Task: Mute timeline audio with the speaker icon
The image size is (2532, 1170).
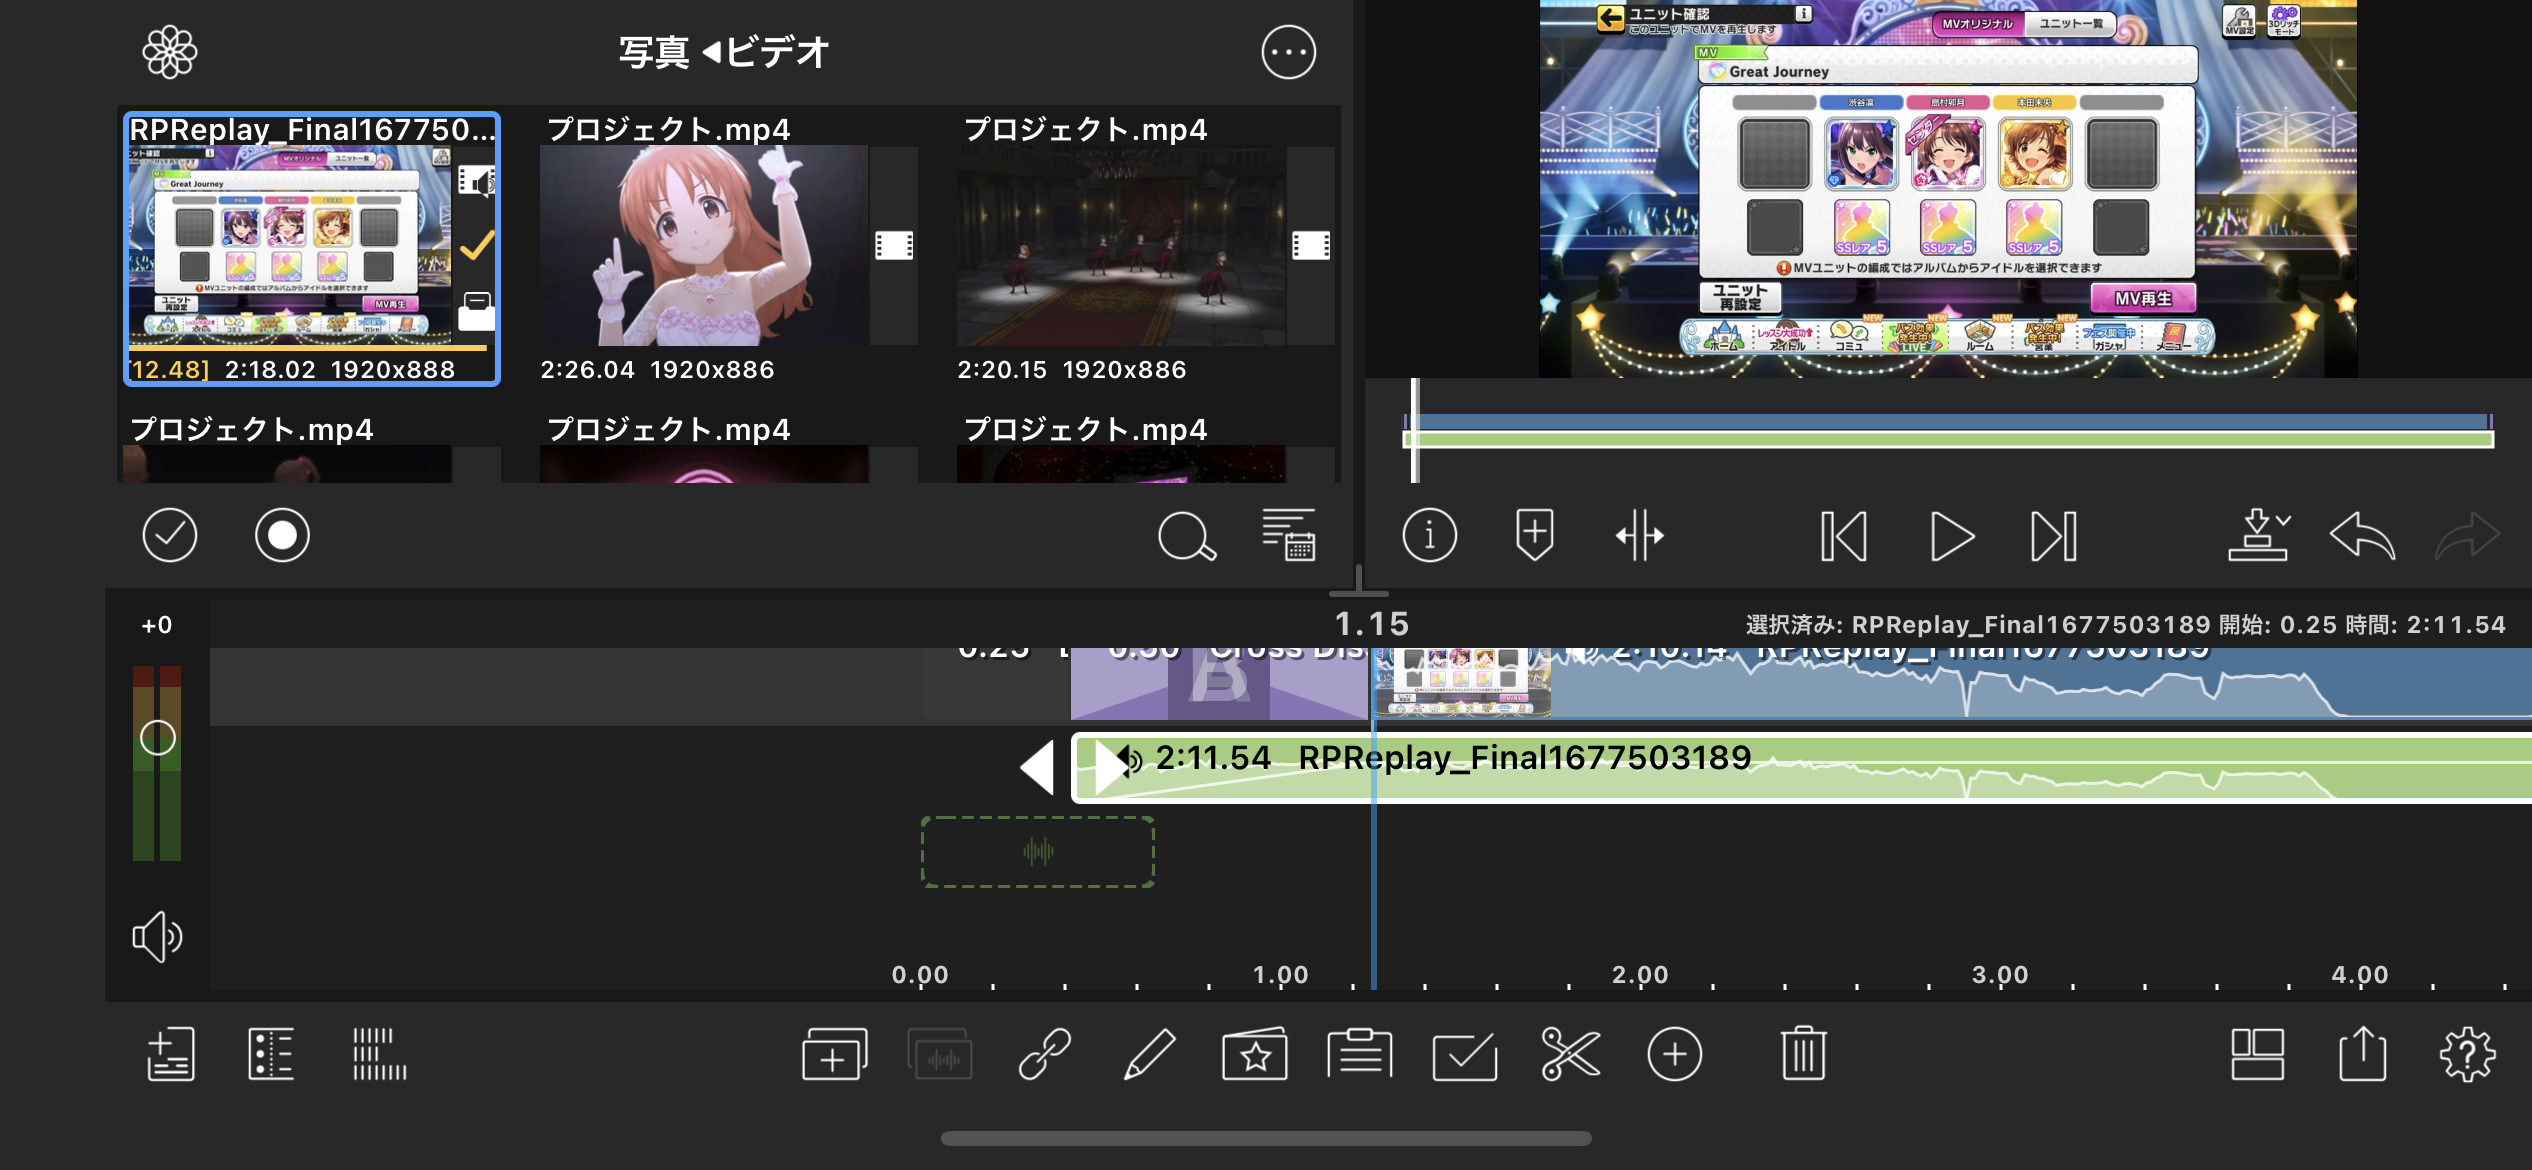Action: tap(157, 937)
